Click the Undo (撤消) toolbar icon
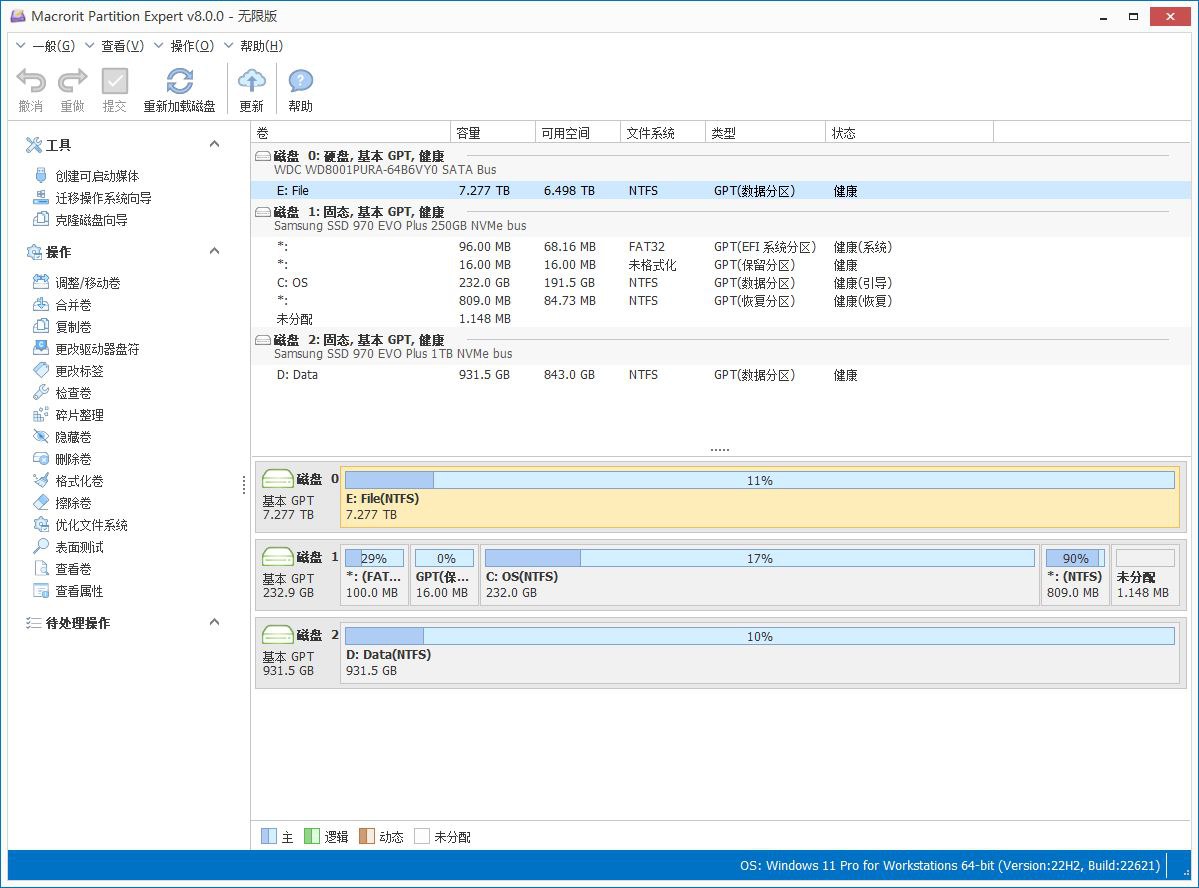 31,80
